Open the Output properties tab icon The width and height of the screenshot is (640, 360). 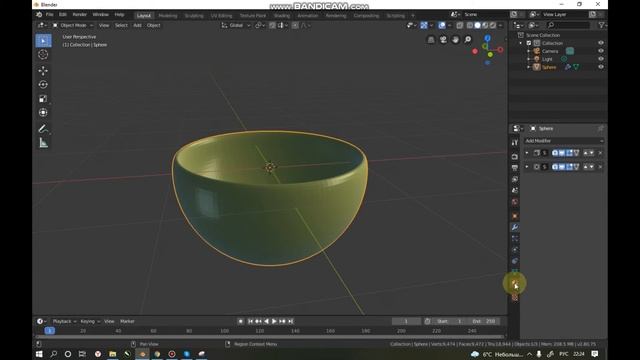[515, 168]
